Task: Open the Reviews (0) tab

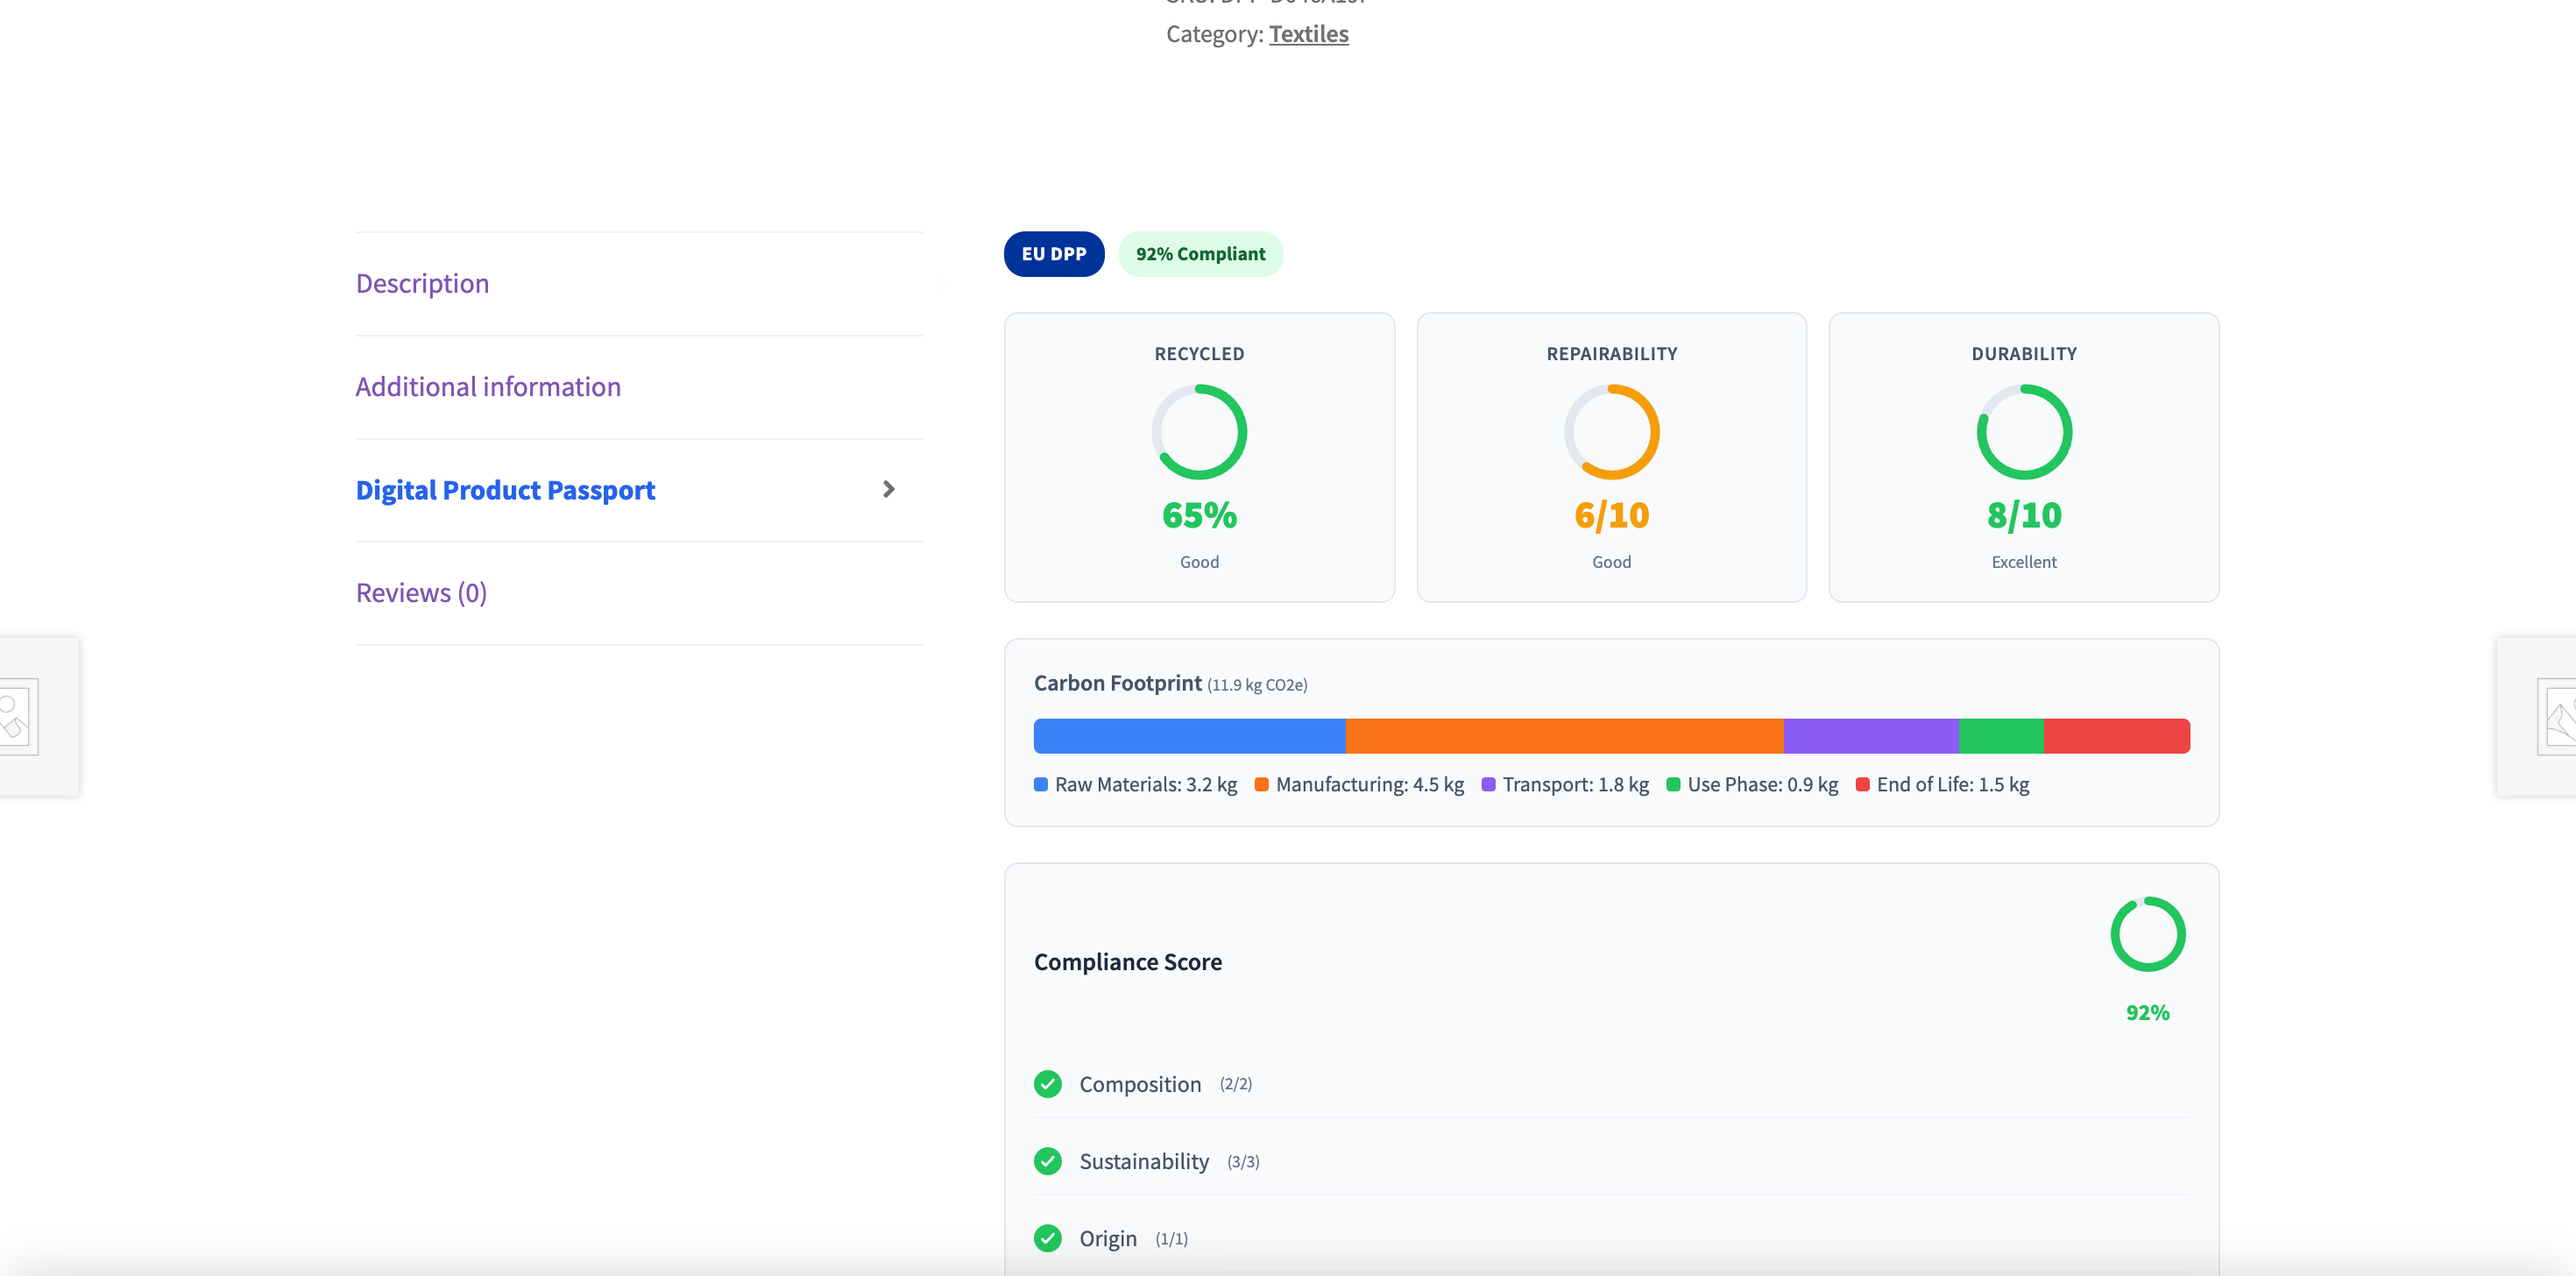Action: pos(421,593)
